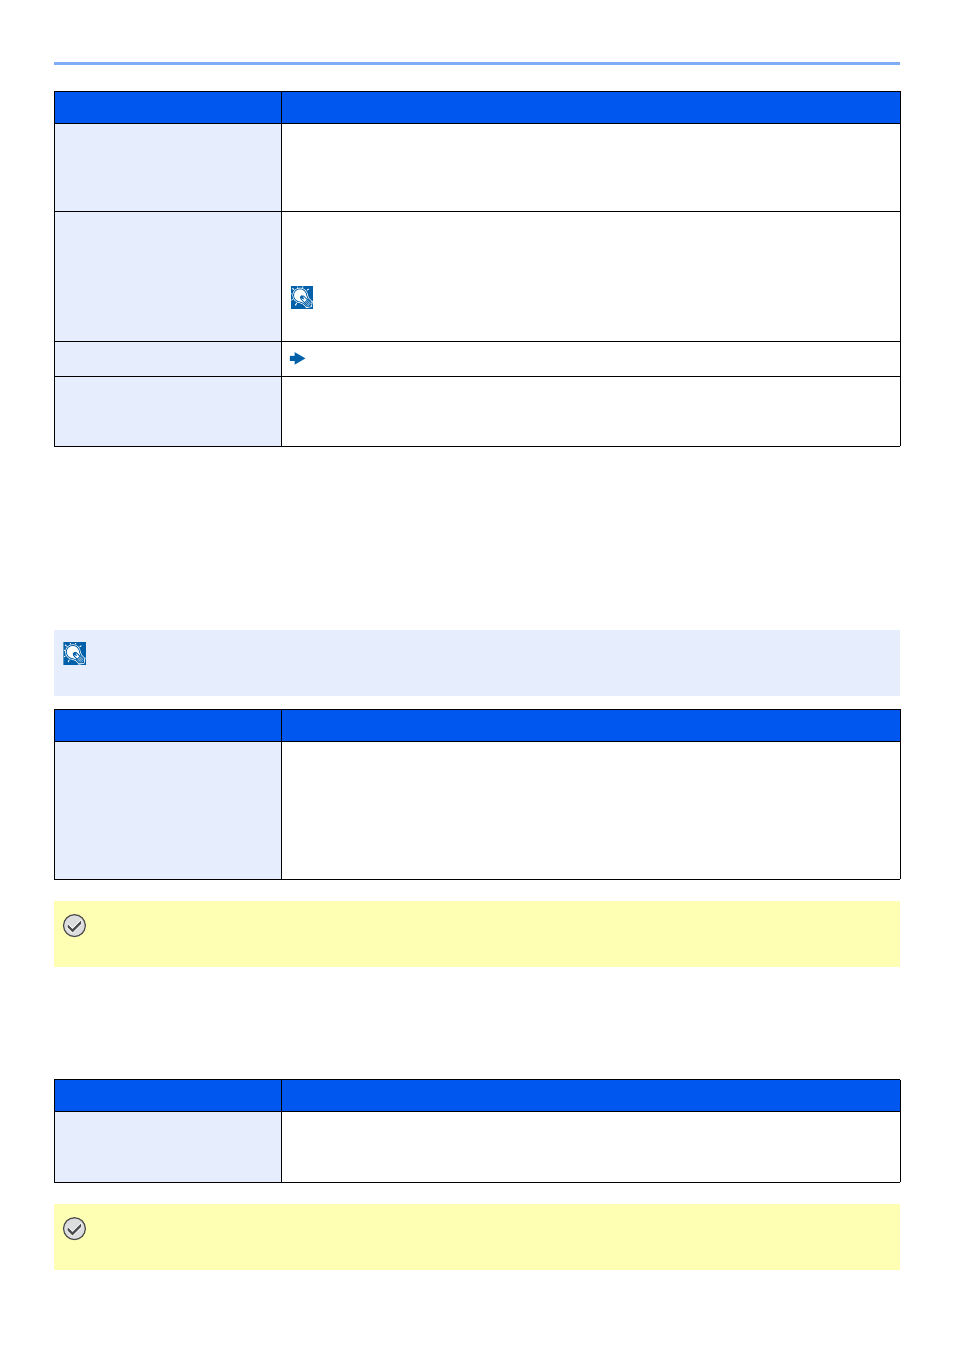954x1350 pixels.
Task: Click the yellow important box below the third table
Action: (477, 1237)
